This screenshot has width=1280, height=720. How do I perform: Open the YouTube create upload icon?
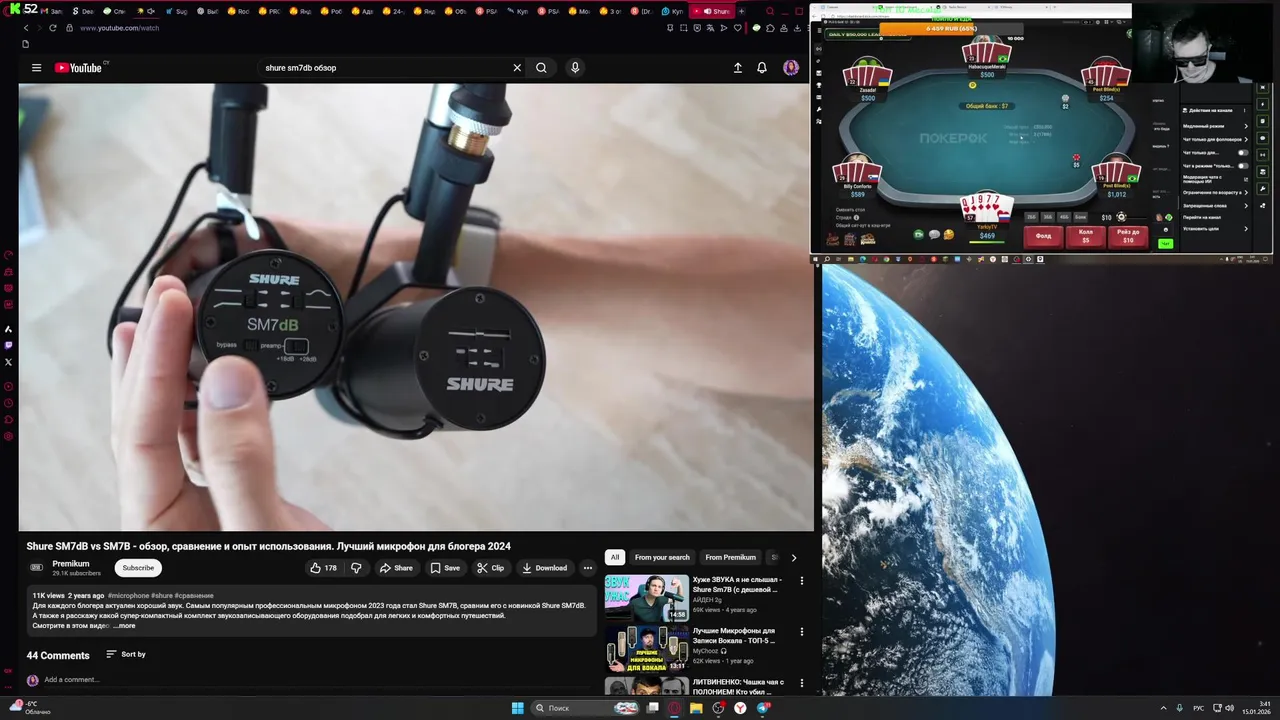tap(738, 68)
